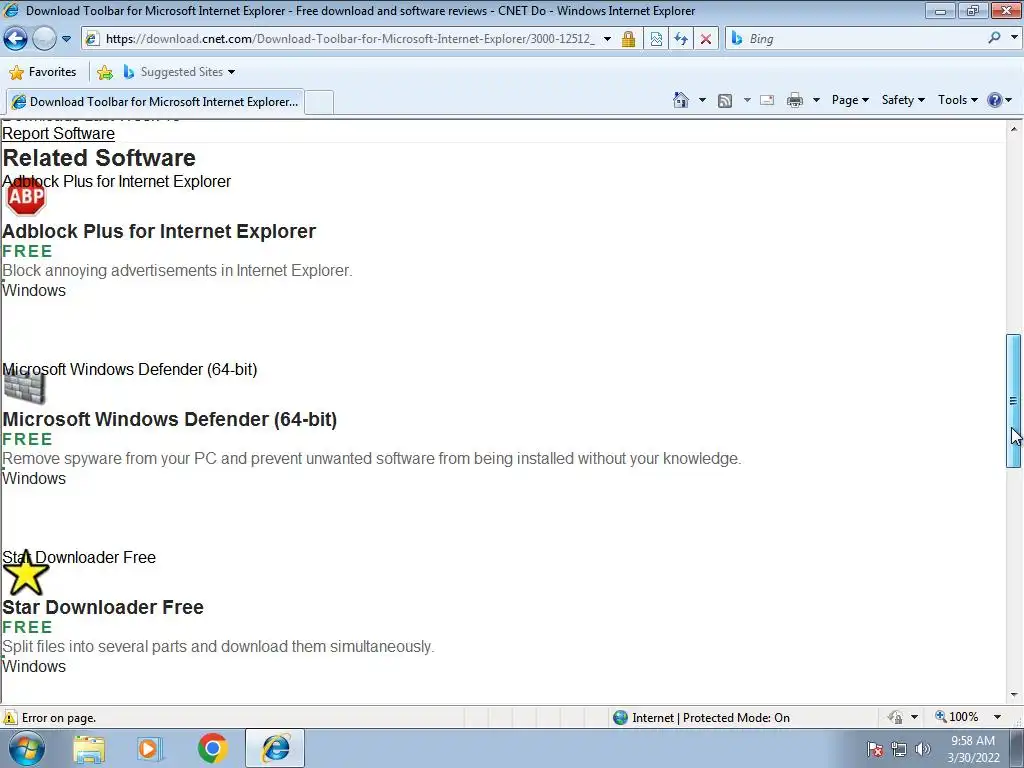
Task: Click the network tray icon
Action: pos(899,750)
